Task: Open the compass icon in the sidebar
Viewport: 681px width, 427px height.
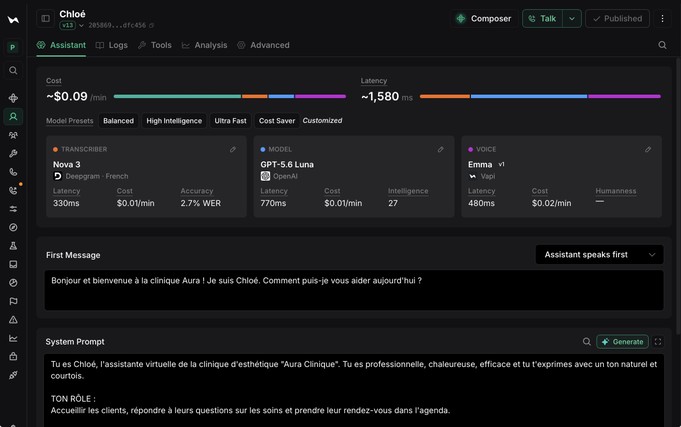Action: (x=13, y=227)
